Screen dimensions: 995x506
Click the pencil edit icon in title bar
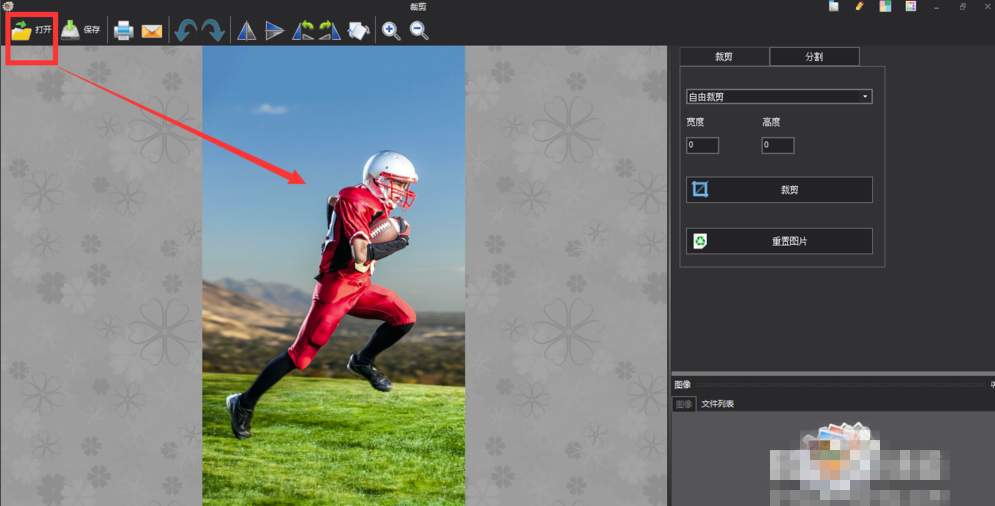click(859, 7)
